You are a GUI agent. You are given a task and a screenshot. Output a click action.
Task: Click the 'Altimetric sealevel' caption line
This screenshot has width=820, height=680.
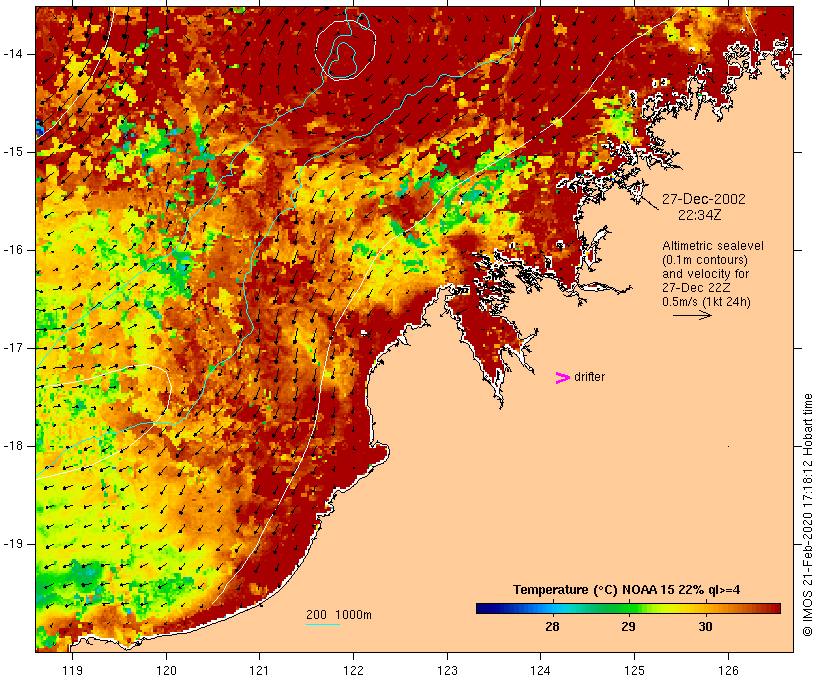[x=713, y=246]
